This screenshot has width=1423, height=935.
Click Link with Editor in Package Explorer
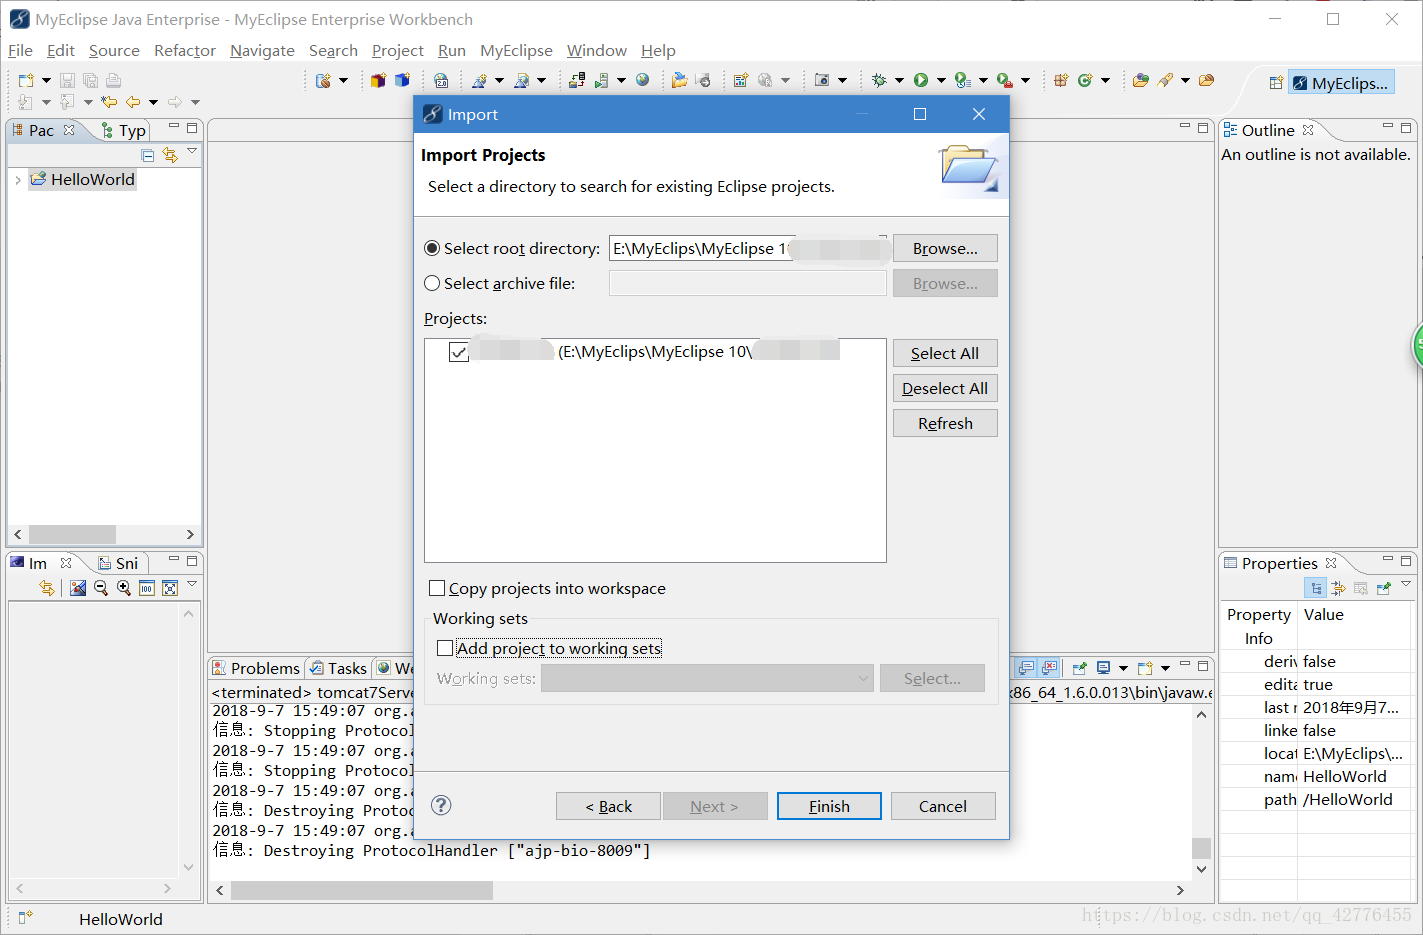pos(170,155)
